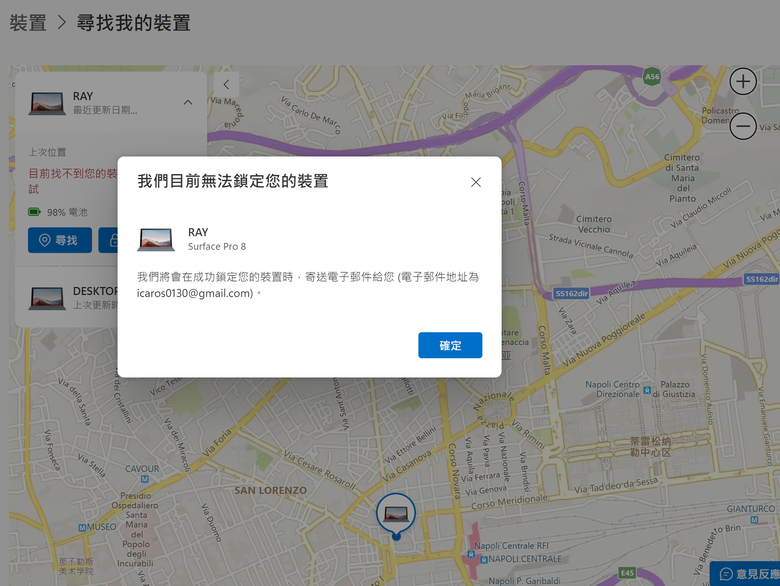
Task: Click the A56 highway marker
Action: click(652, 77)
